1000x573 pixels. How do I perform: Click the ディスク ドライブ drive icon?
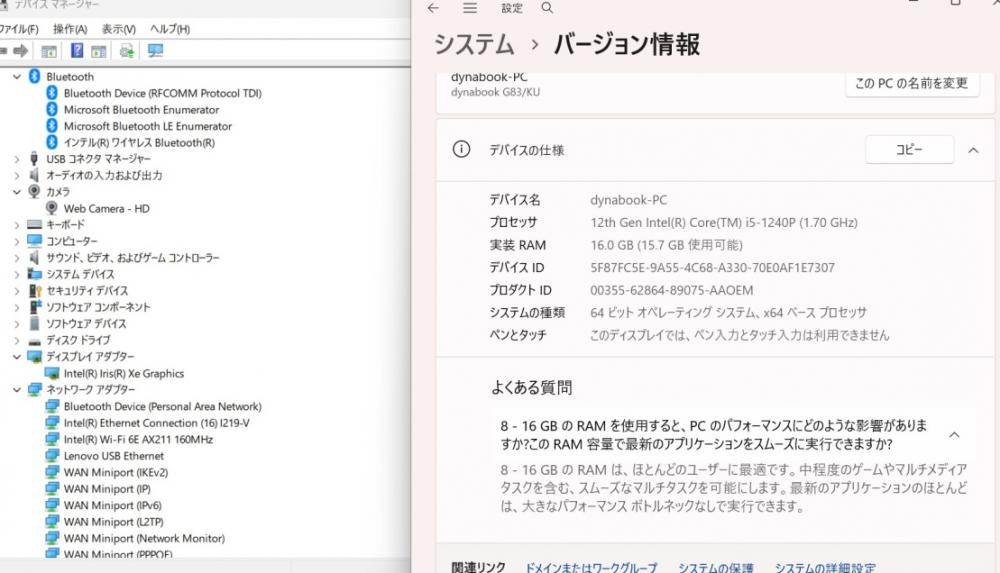(x=34, y=341)
